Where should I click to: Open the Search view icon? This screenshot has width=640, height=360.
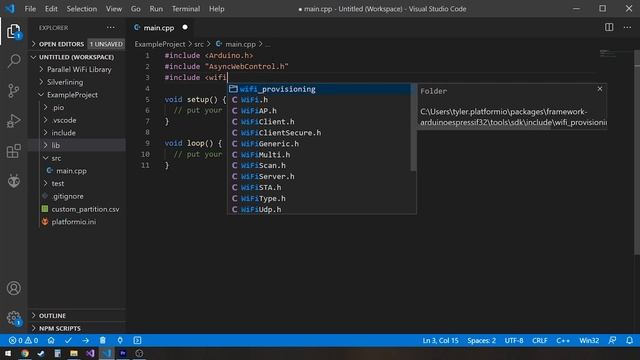(x=13, y=61)
